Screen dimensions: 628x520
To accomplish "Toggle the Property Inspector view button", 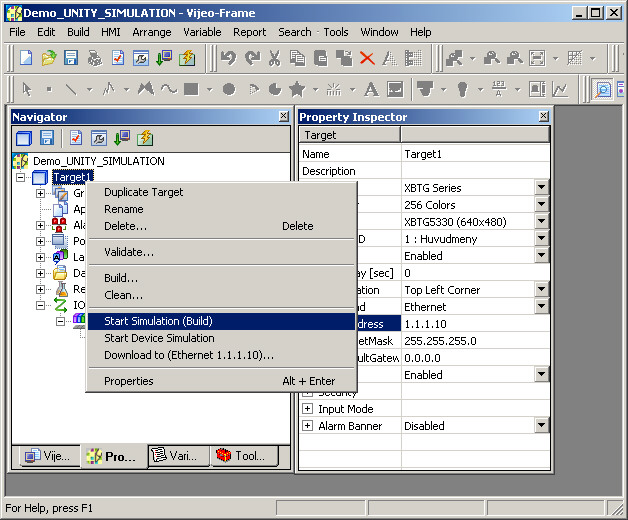I will (x=602, y=89).
